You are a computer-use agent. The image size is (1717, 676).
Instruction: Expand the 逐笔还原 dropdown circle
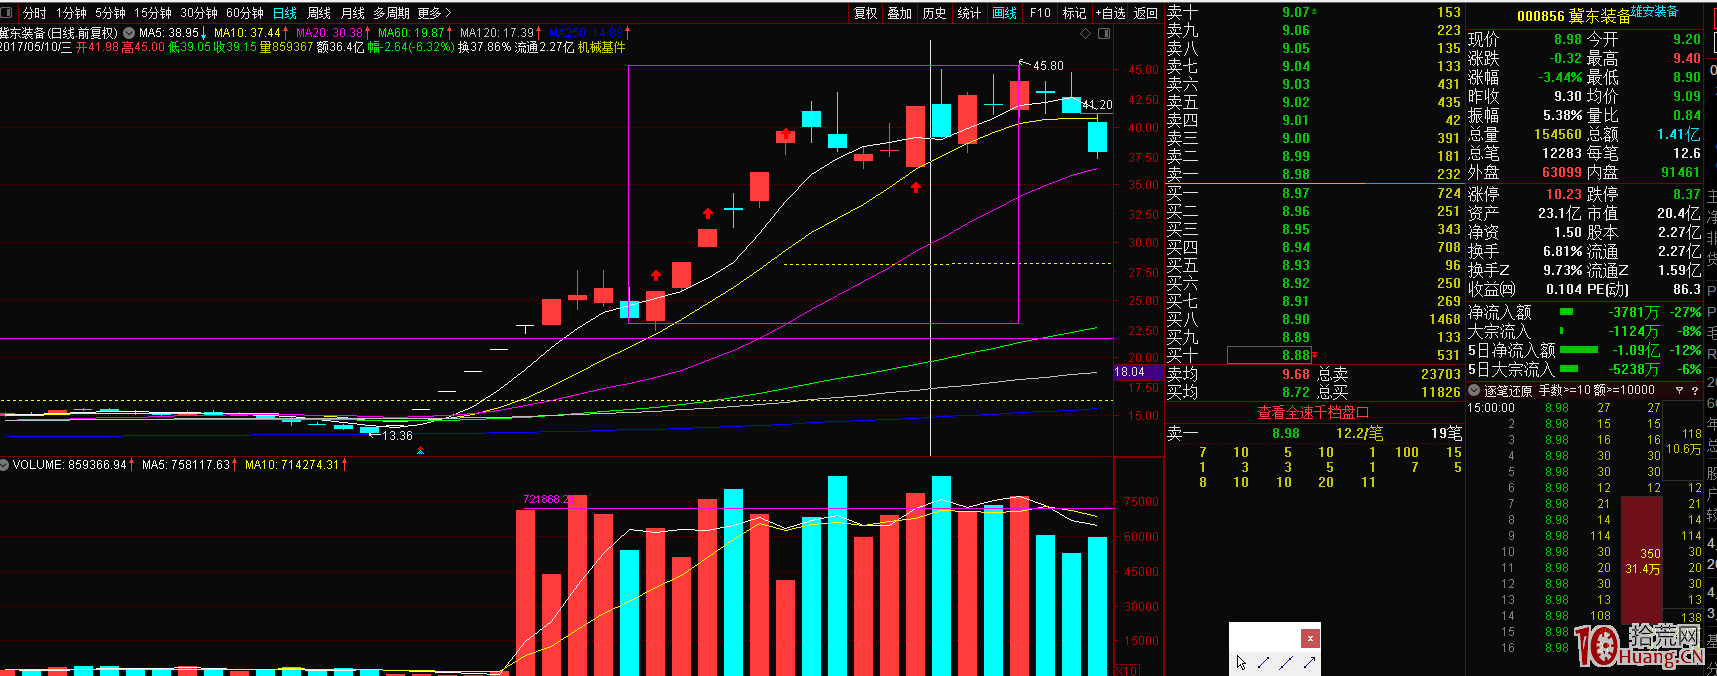(x=1474, y=391)
